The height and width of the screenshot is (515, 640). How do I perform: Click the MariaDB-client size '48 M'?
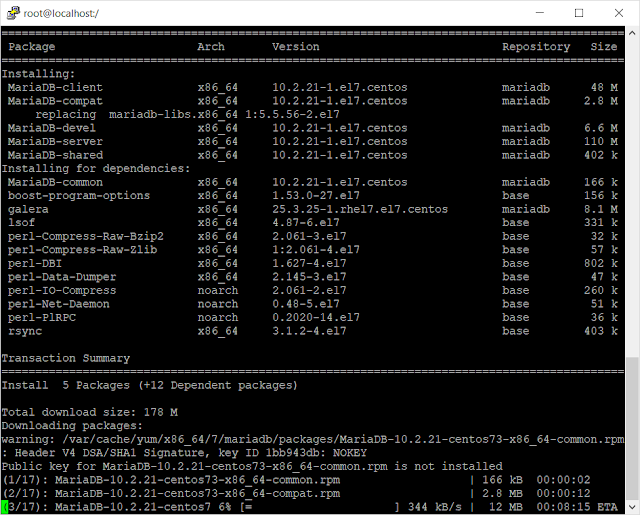coord(604,87)
